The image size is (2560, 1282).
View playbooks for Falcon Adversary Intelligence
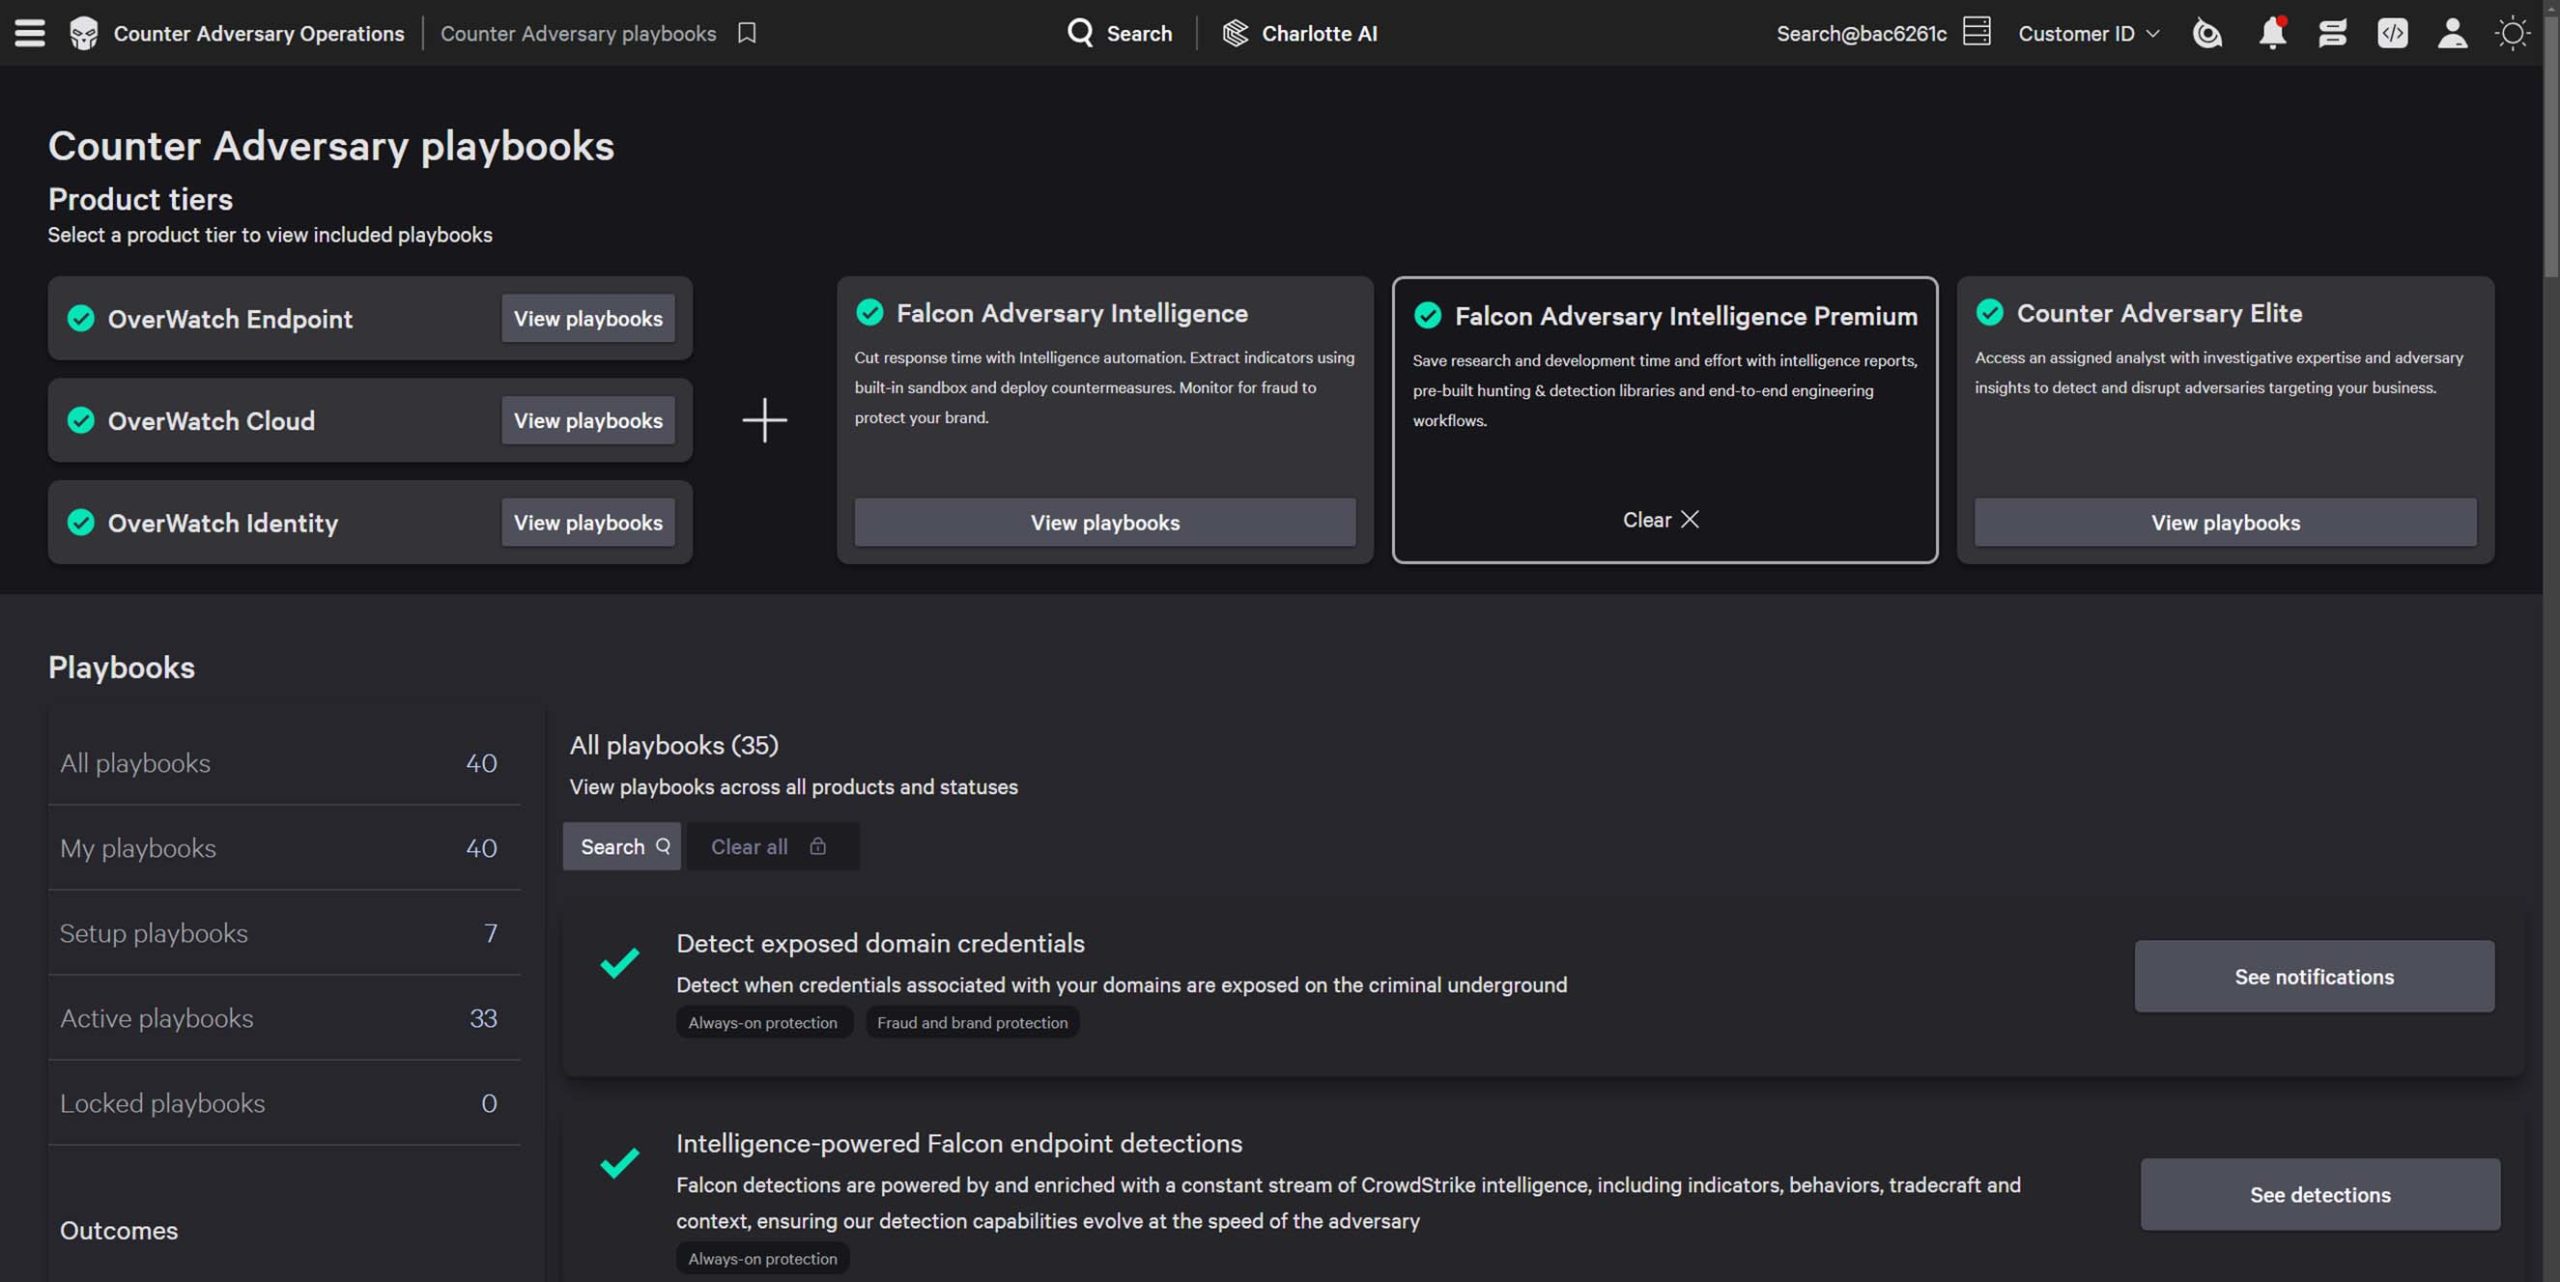click(x=1105, y=523)
